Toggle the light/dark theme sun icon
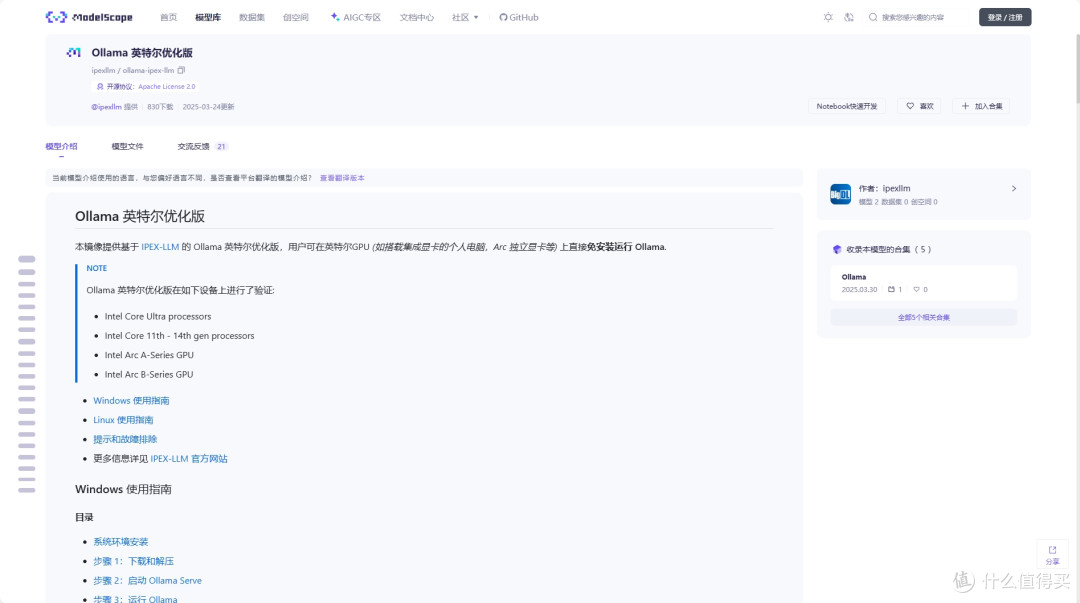Image resolution: width=1080 pixels, height=603 pixels. [x=828, y=17]
